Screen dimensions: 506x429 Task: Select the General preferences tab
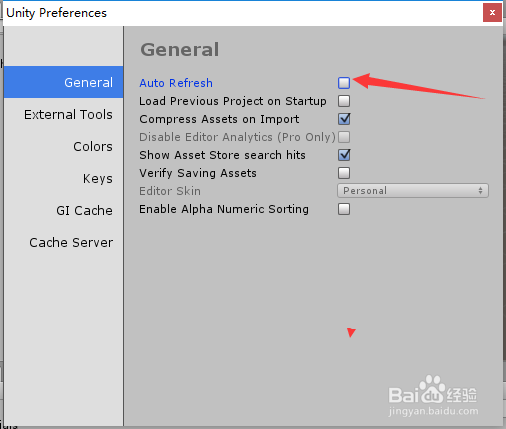coord(63,82)
